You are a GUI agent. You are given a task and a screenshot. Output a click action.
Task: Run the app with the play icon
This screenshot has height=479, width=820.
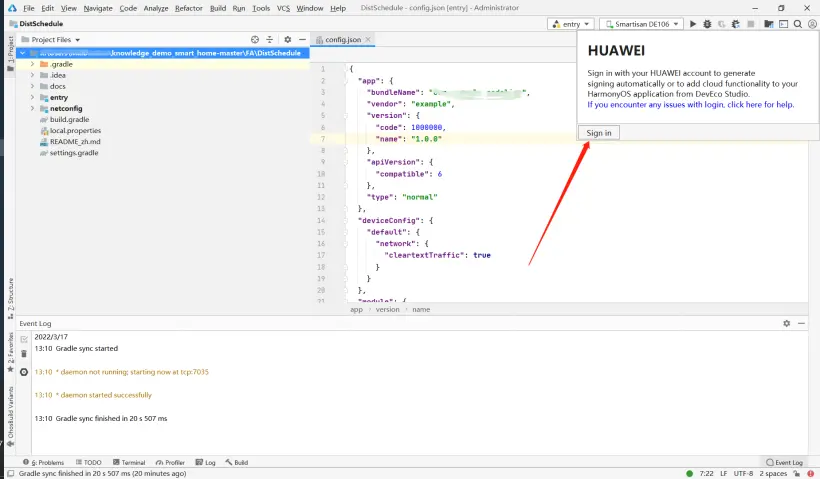coord(693,24)
